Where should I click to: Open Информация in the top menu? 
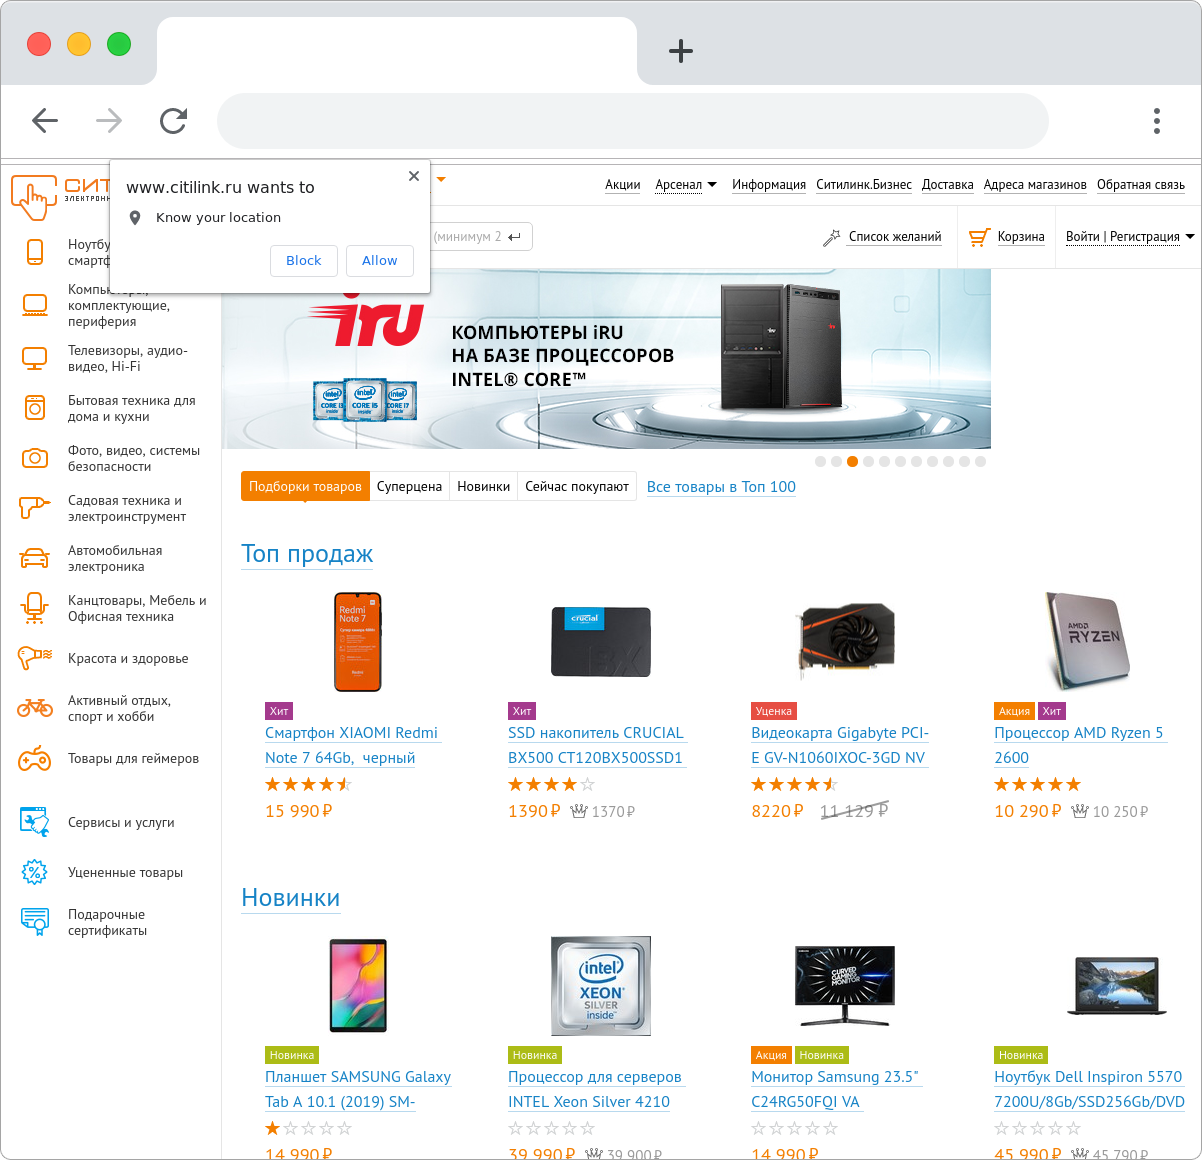pyautogui.click(x=769, y=185)
